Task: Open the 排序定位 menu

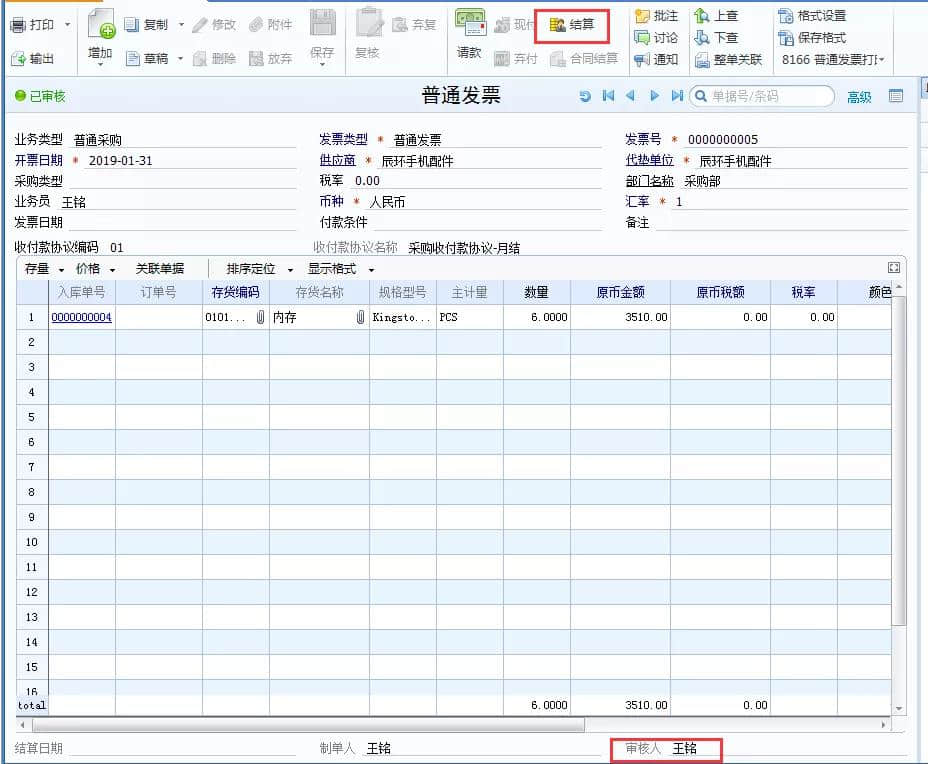Action: coord(259,269)
